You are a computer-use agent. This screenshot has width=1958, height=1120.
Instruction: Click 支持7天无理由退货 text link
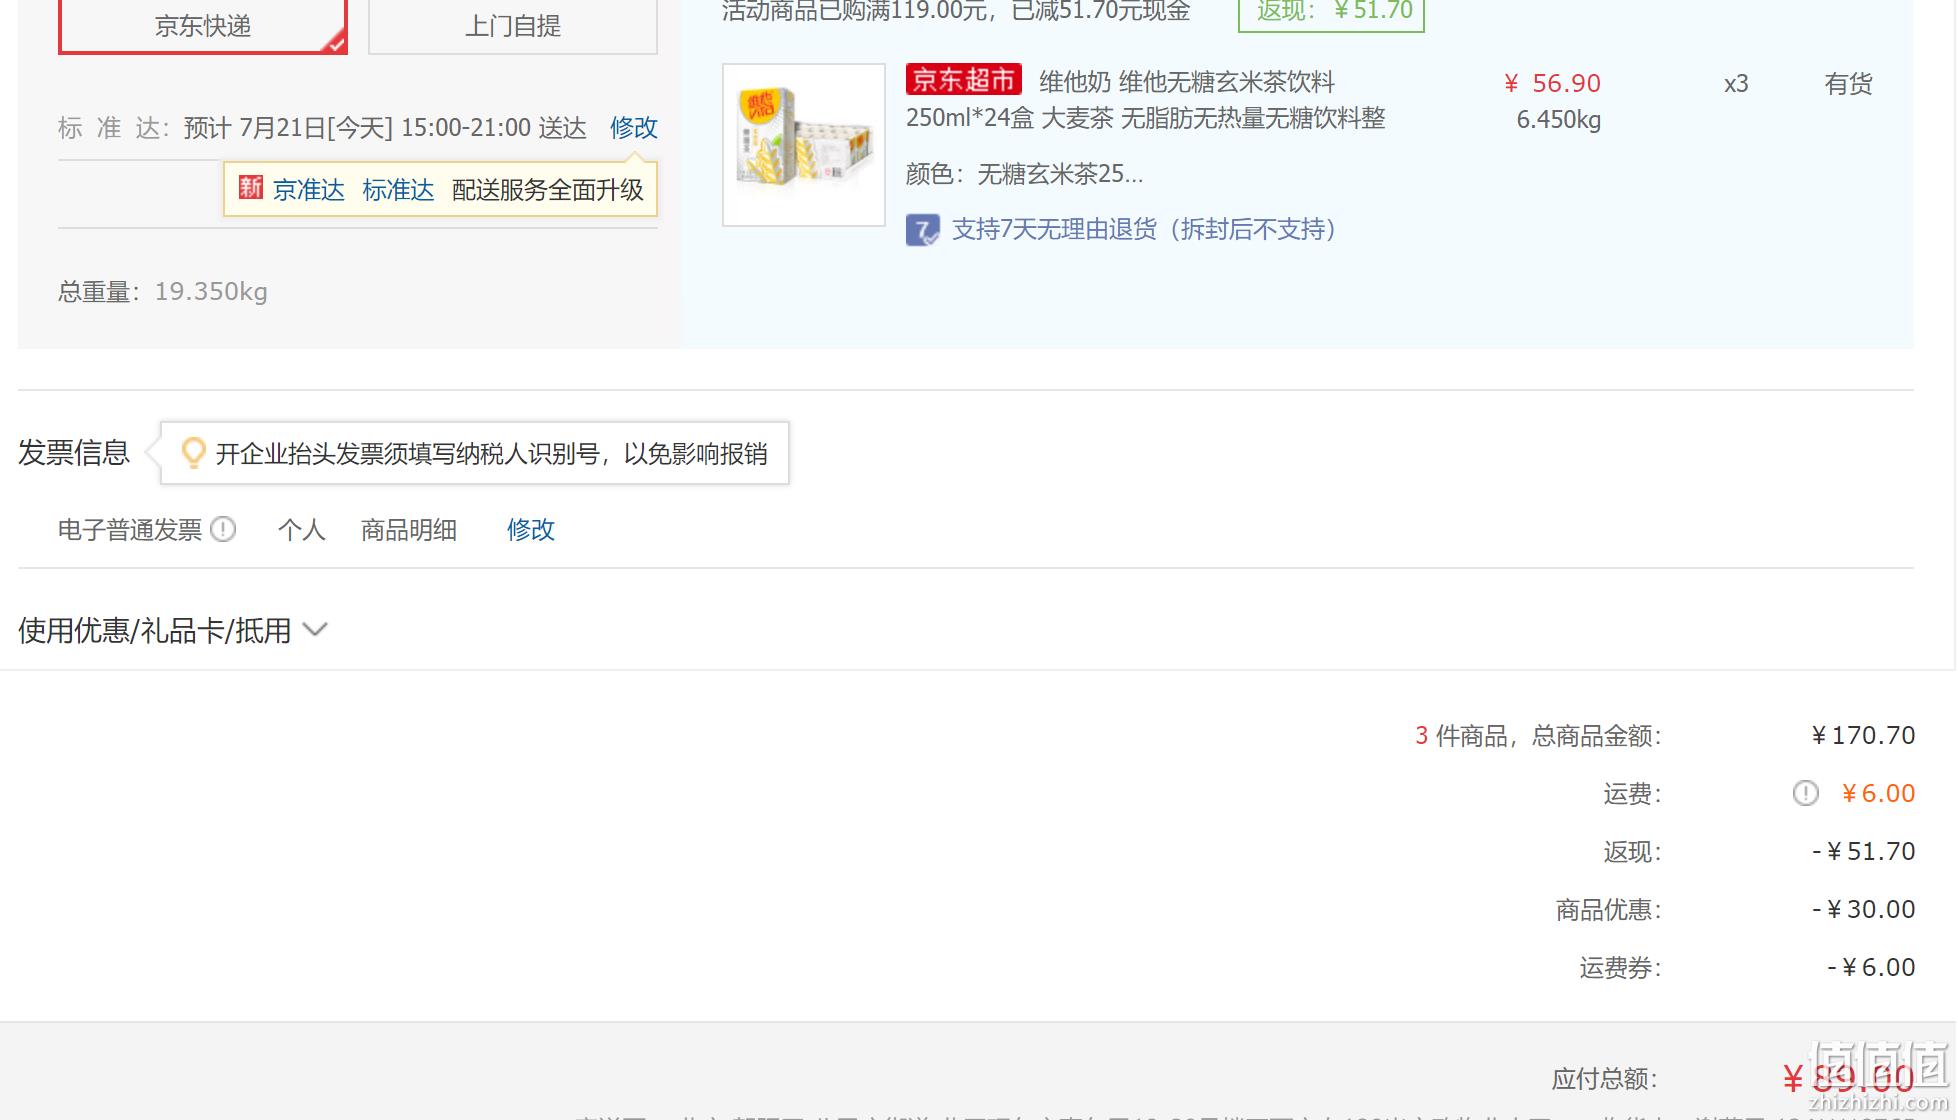click(x=1144, y=230)
